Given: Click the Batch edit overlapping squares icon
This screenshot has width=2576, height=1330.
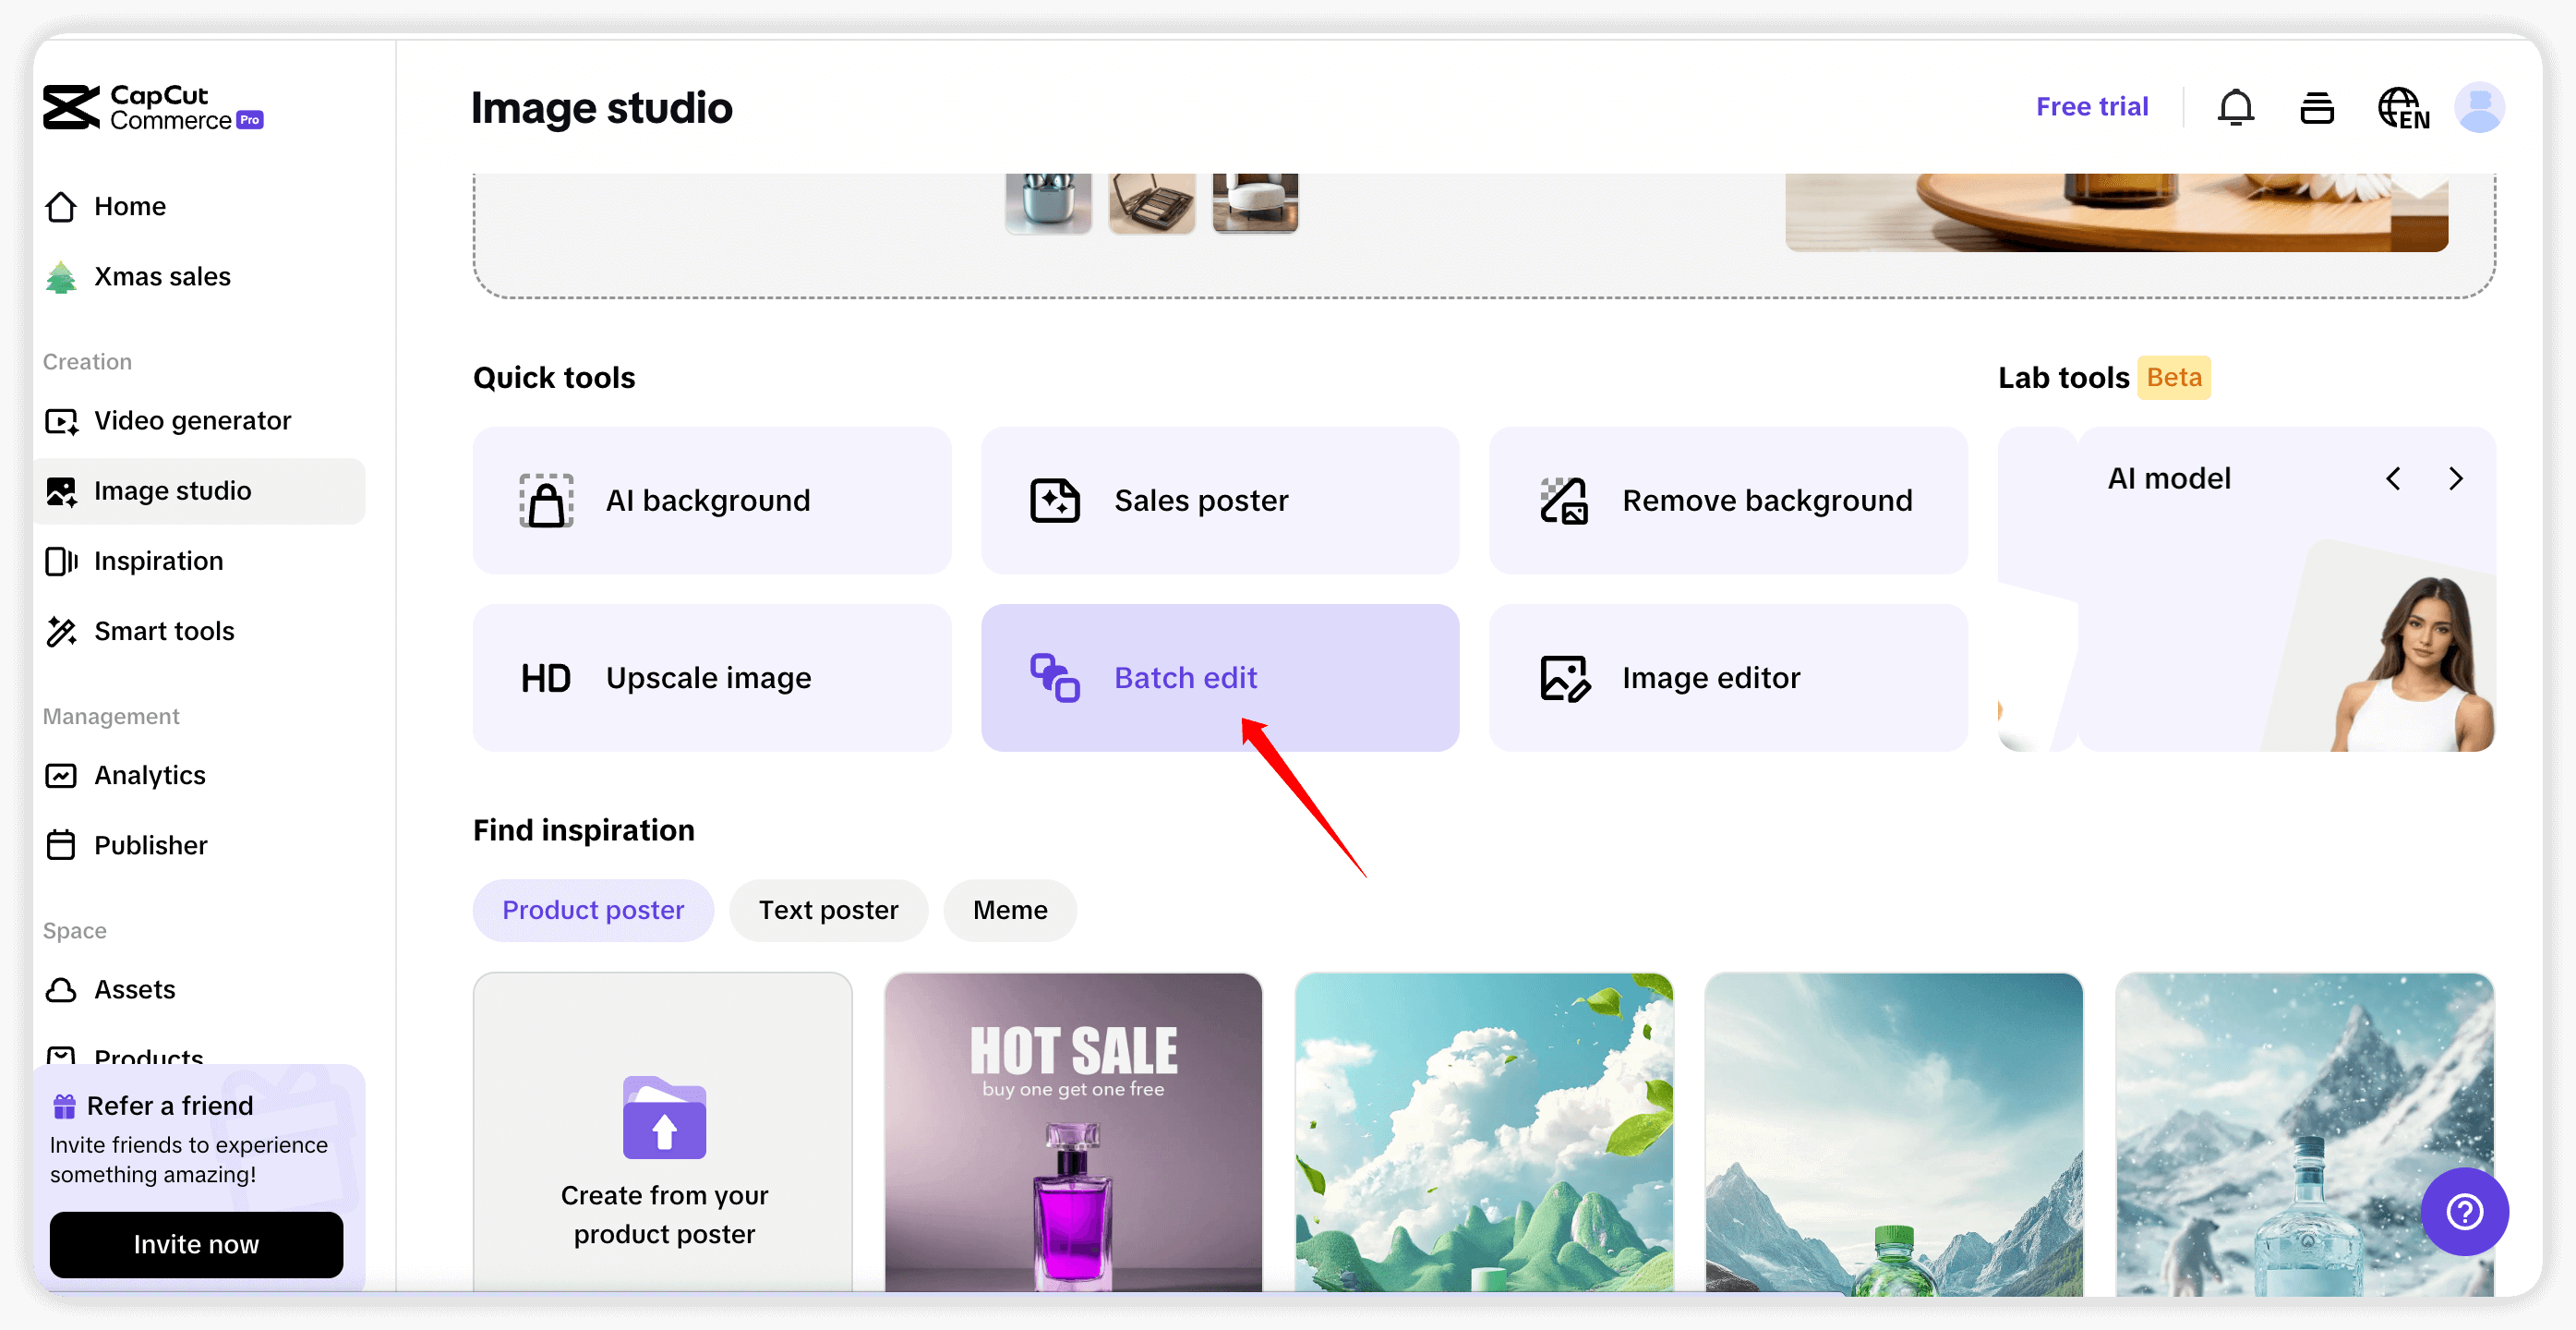Looking at the screenshot, I should [x=1054, y=678].
